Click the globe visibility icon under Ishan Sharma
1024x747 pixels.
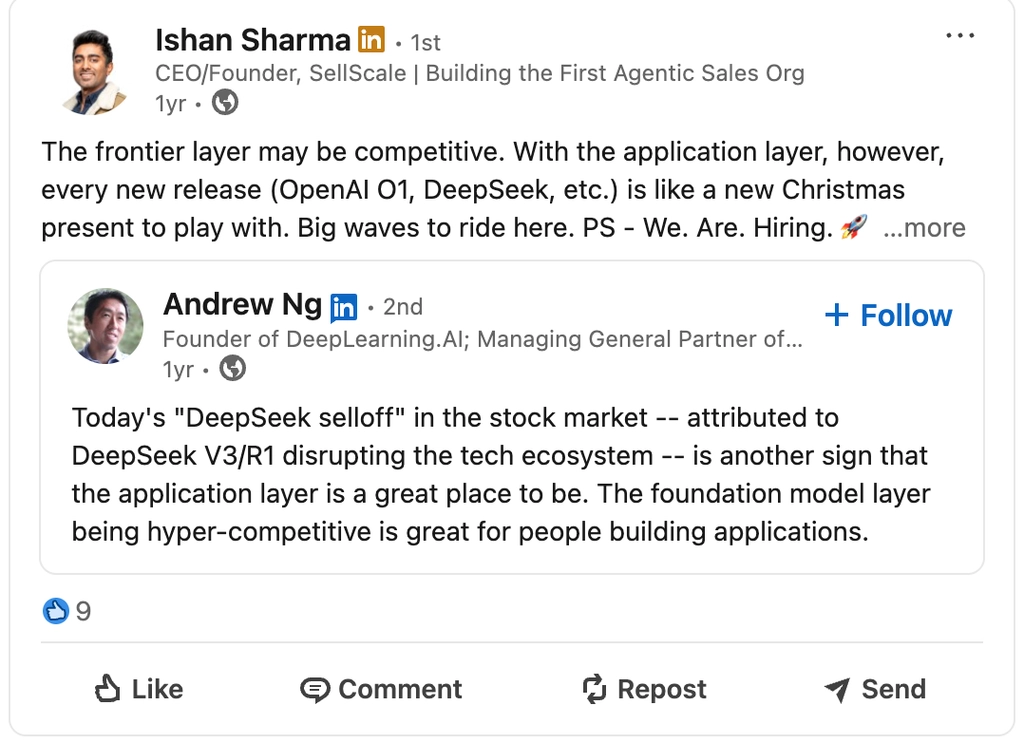pos(226,102)
